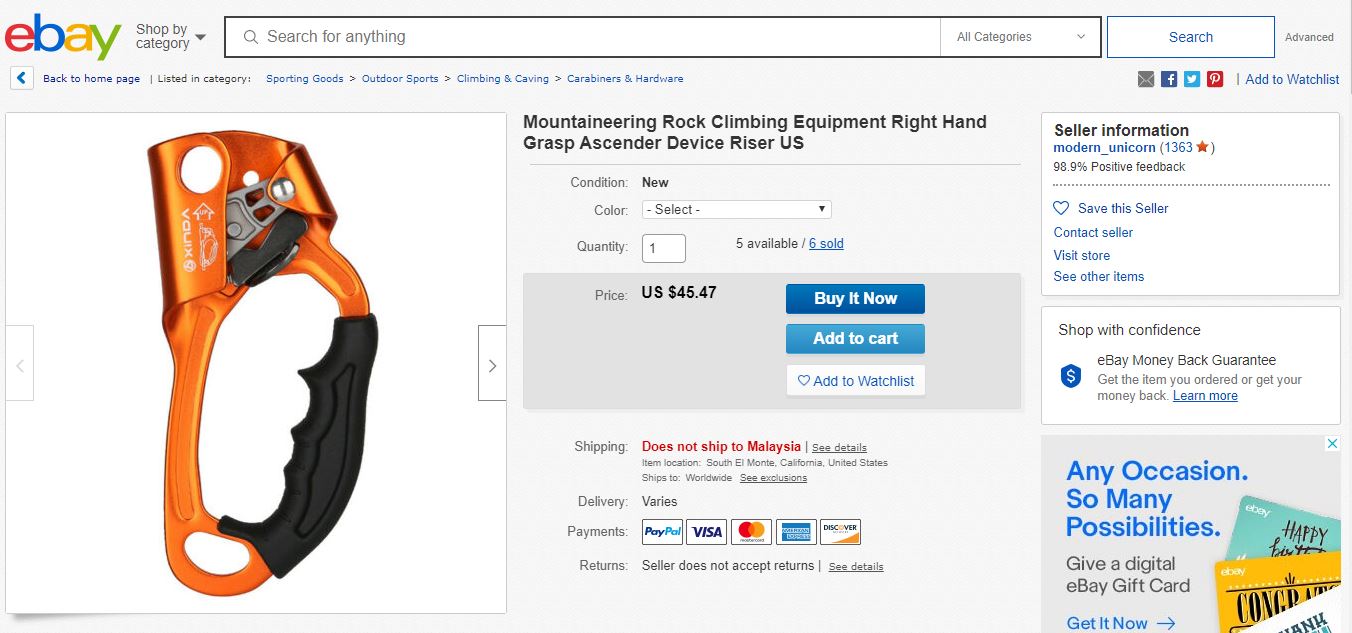
Task: Expand Shop by category menu
Action: [170, 37]
